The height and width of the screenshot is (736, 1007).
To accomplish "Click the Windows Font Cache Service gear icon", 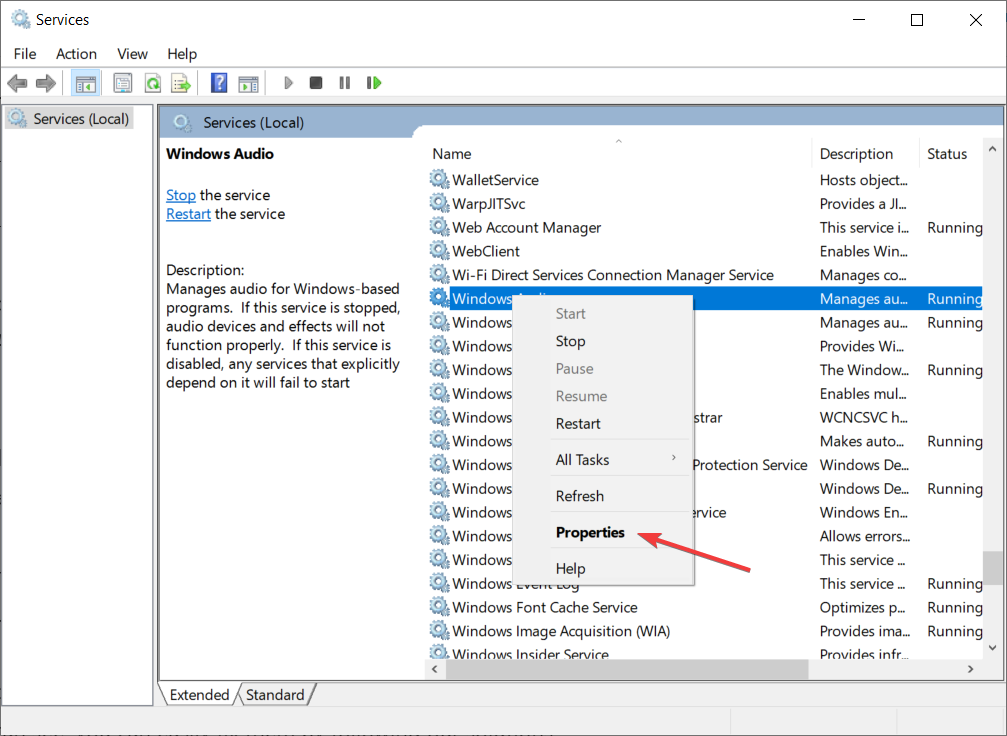I will 439,607.
